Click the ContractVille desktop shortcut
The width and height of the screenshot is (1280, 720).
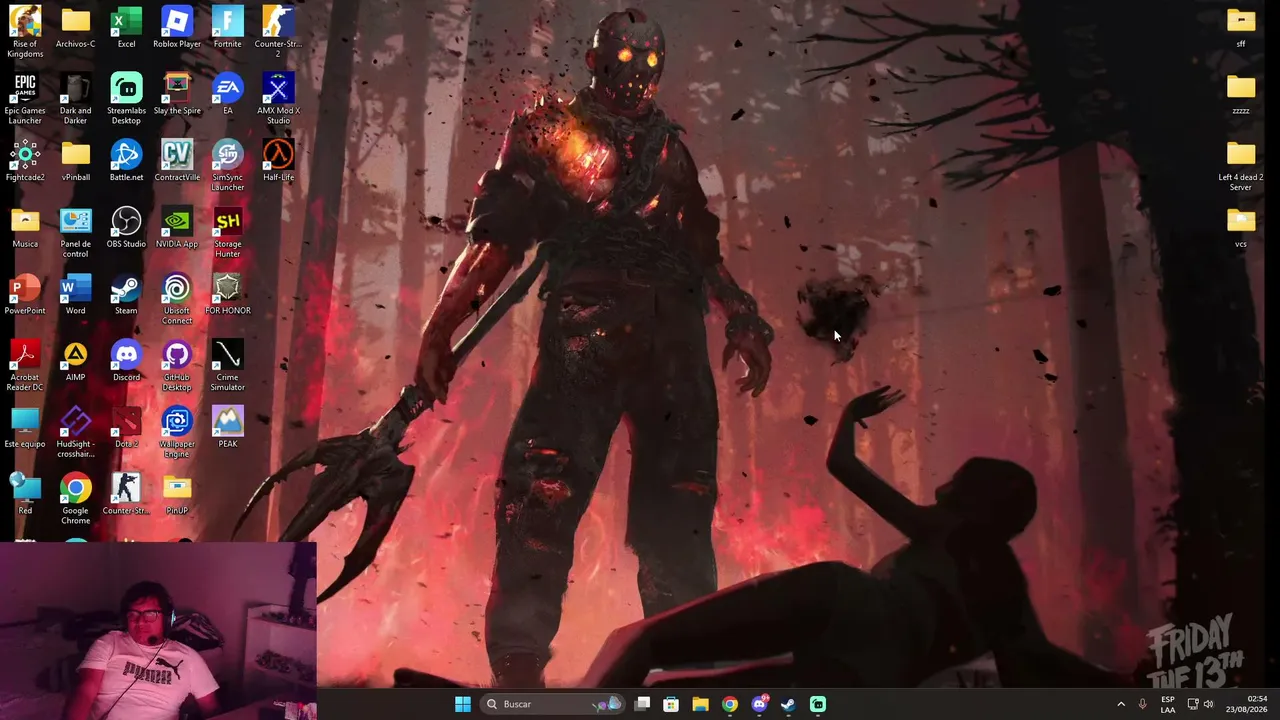point(177,160)
